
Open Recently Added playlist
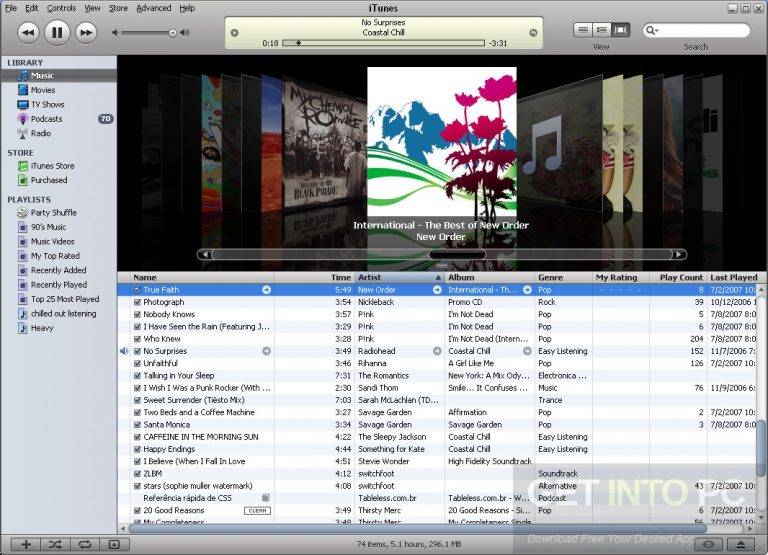tap(59, 270)
